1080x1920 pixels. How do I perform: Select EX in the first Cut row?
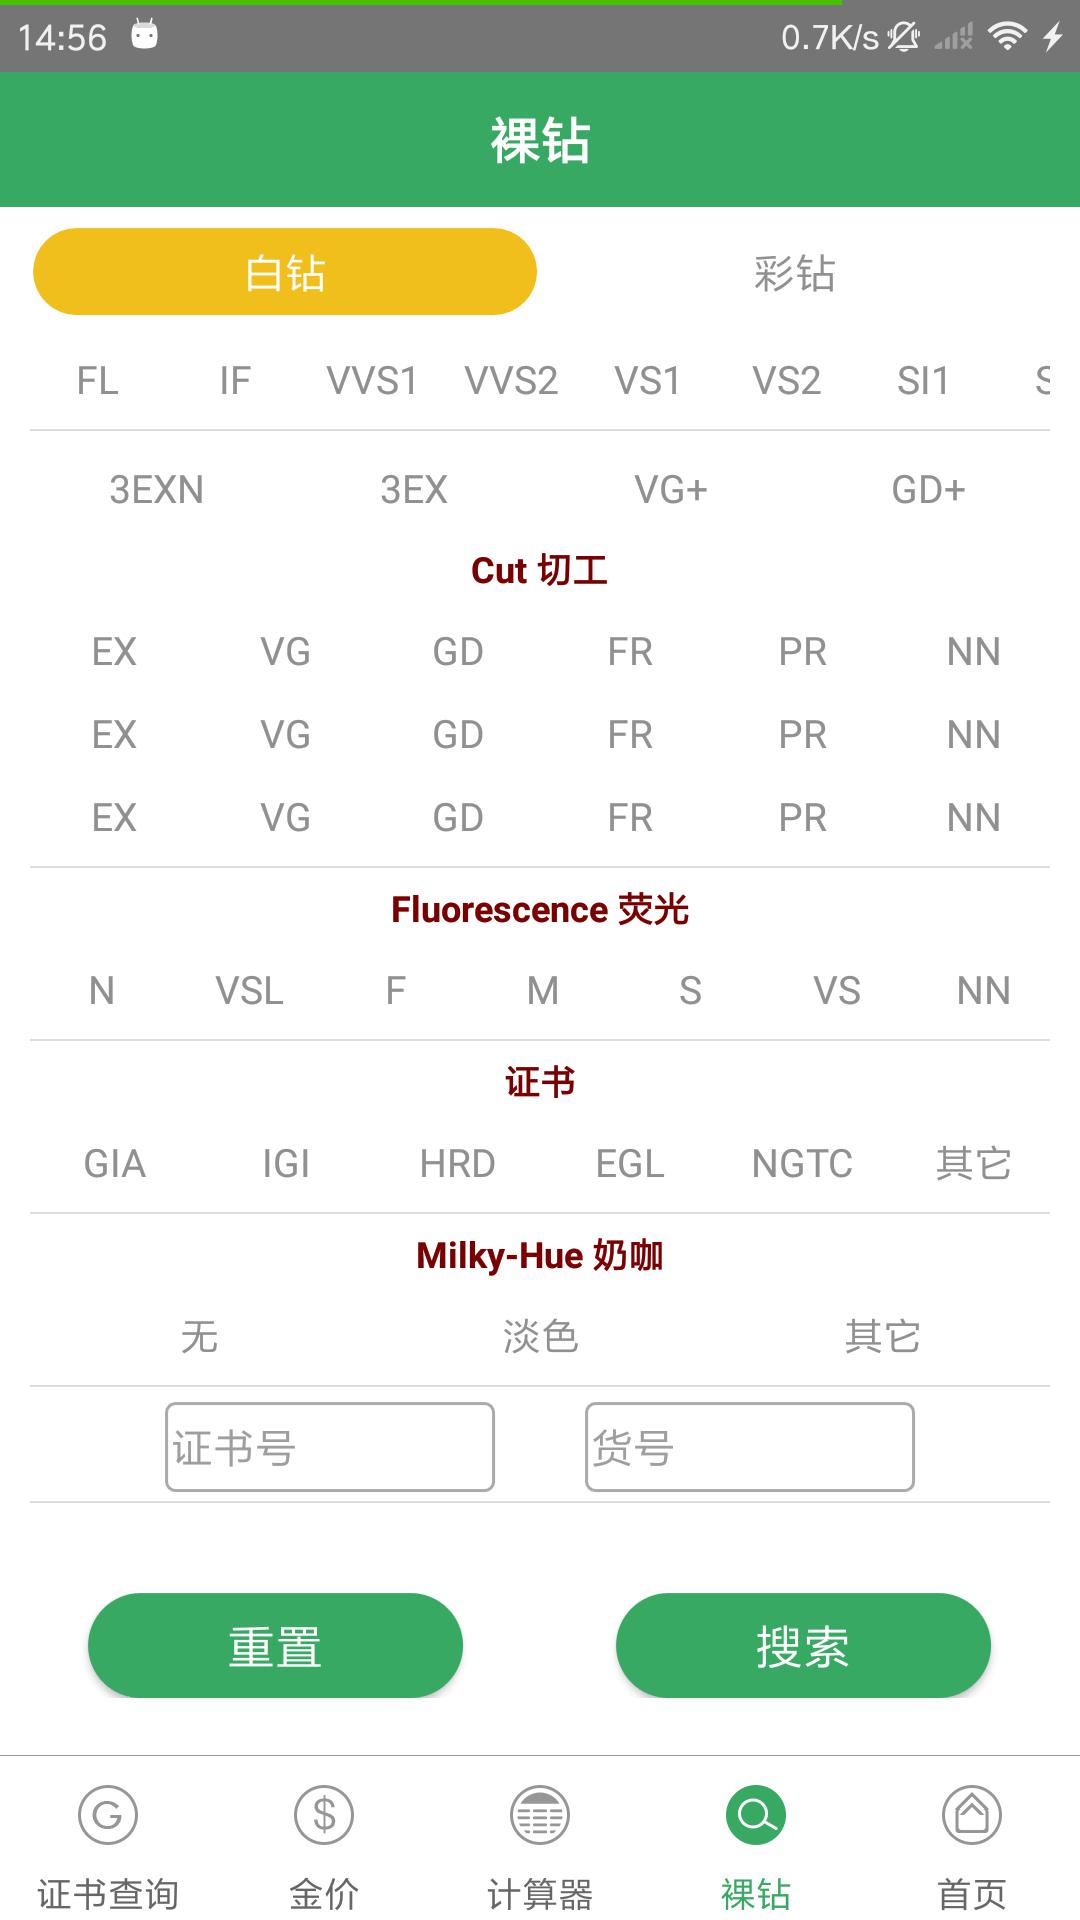point(113,651)
